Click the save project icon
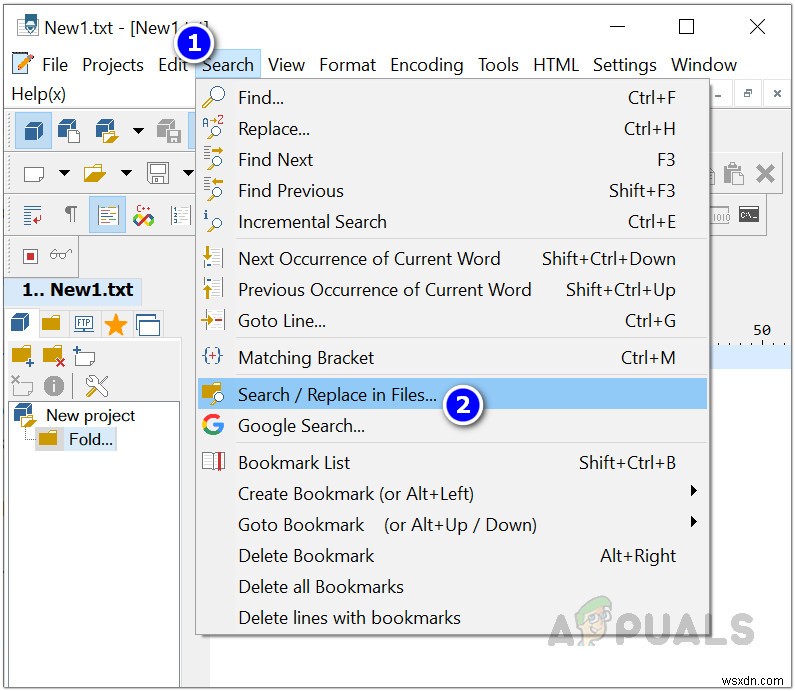The image size is (795, 691). pyautogui.click(x=168, y=131)
